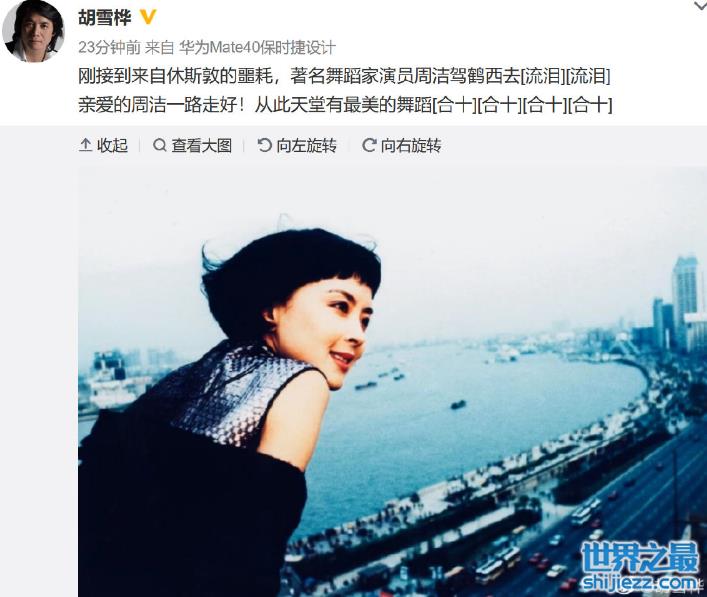Rotate the photo right with 向右旋转
707x597 pixels.
pyautogui.click(x=401, y=146)
